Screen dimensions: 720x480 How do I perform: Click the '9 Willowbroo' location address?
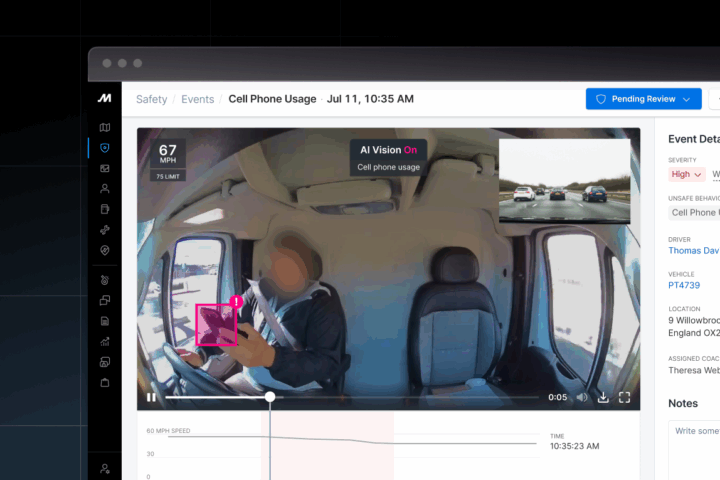694,327
